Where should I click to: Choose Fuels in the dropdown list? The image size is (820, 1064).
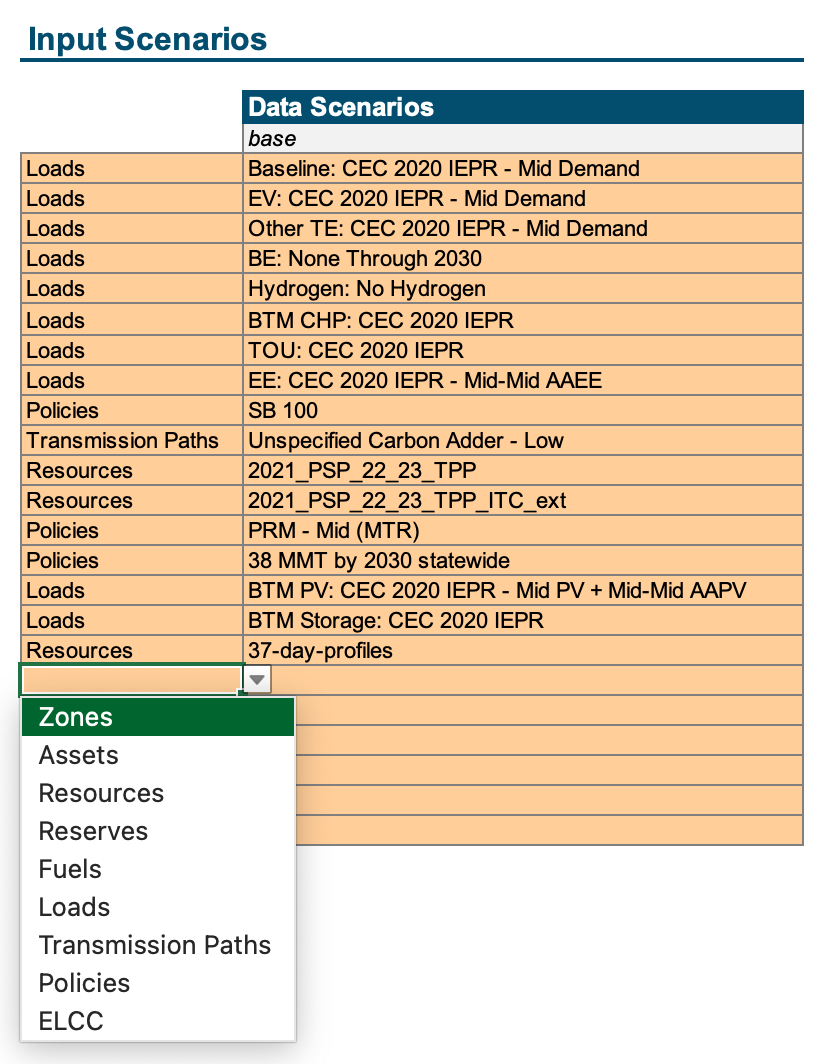158,869
